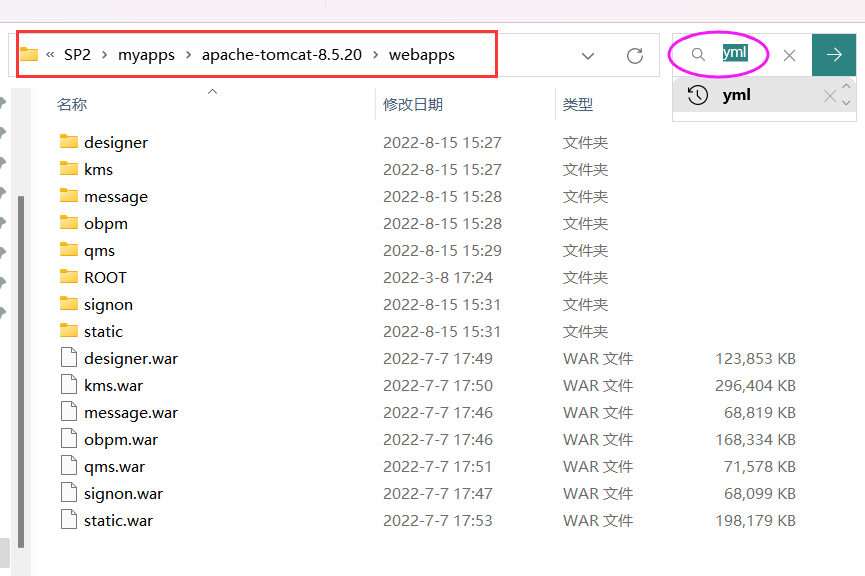The height and width of the screenshot is (576, 865).
Task: Navigate to myapps in breadcrumb
Action: [146, 55]
